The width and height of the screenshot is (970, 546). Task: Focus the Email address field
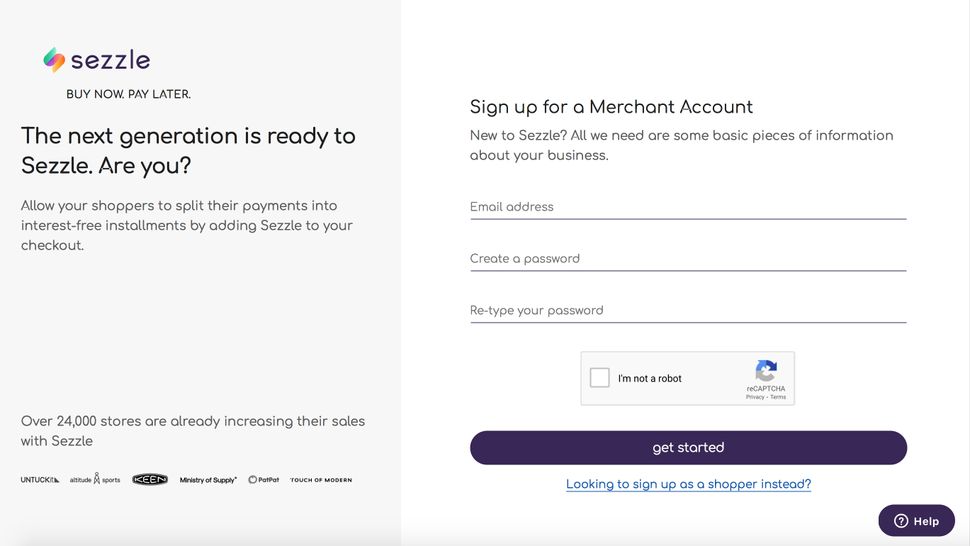coord(688,207)
